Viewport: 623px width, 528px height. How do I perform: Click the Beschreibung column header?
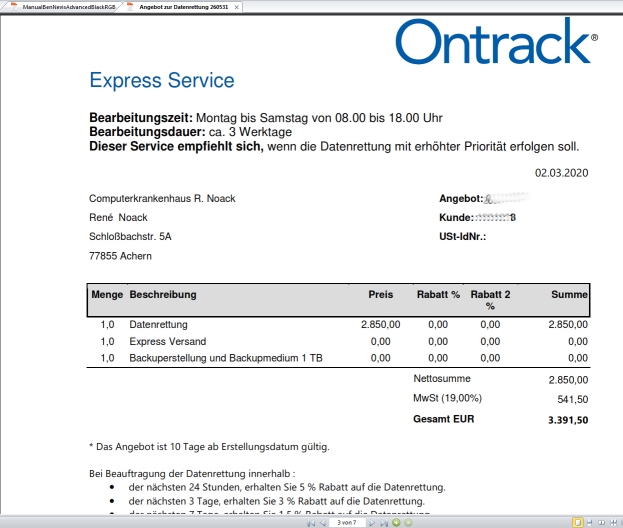click(x=163, y=295)
